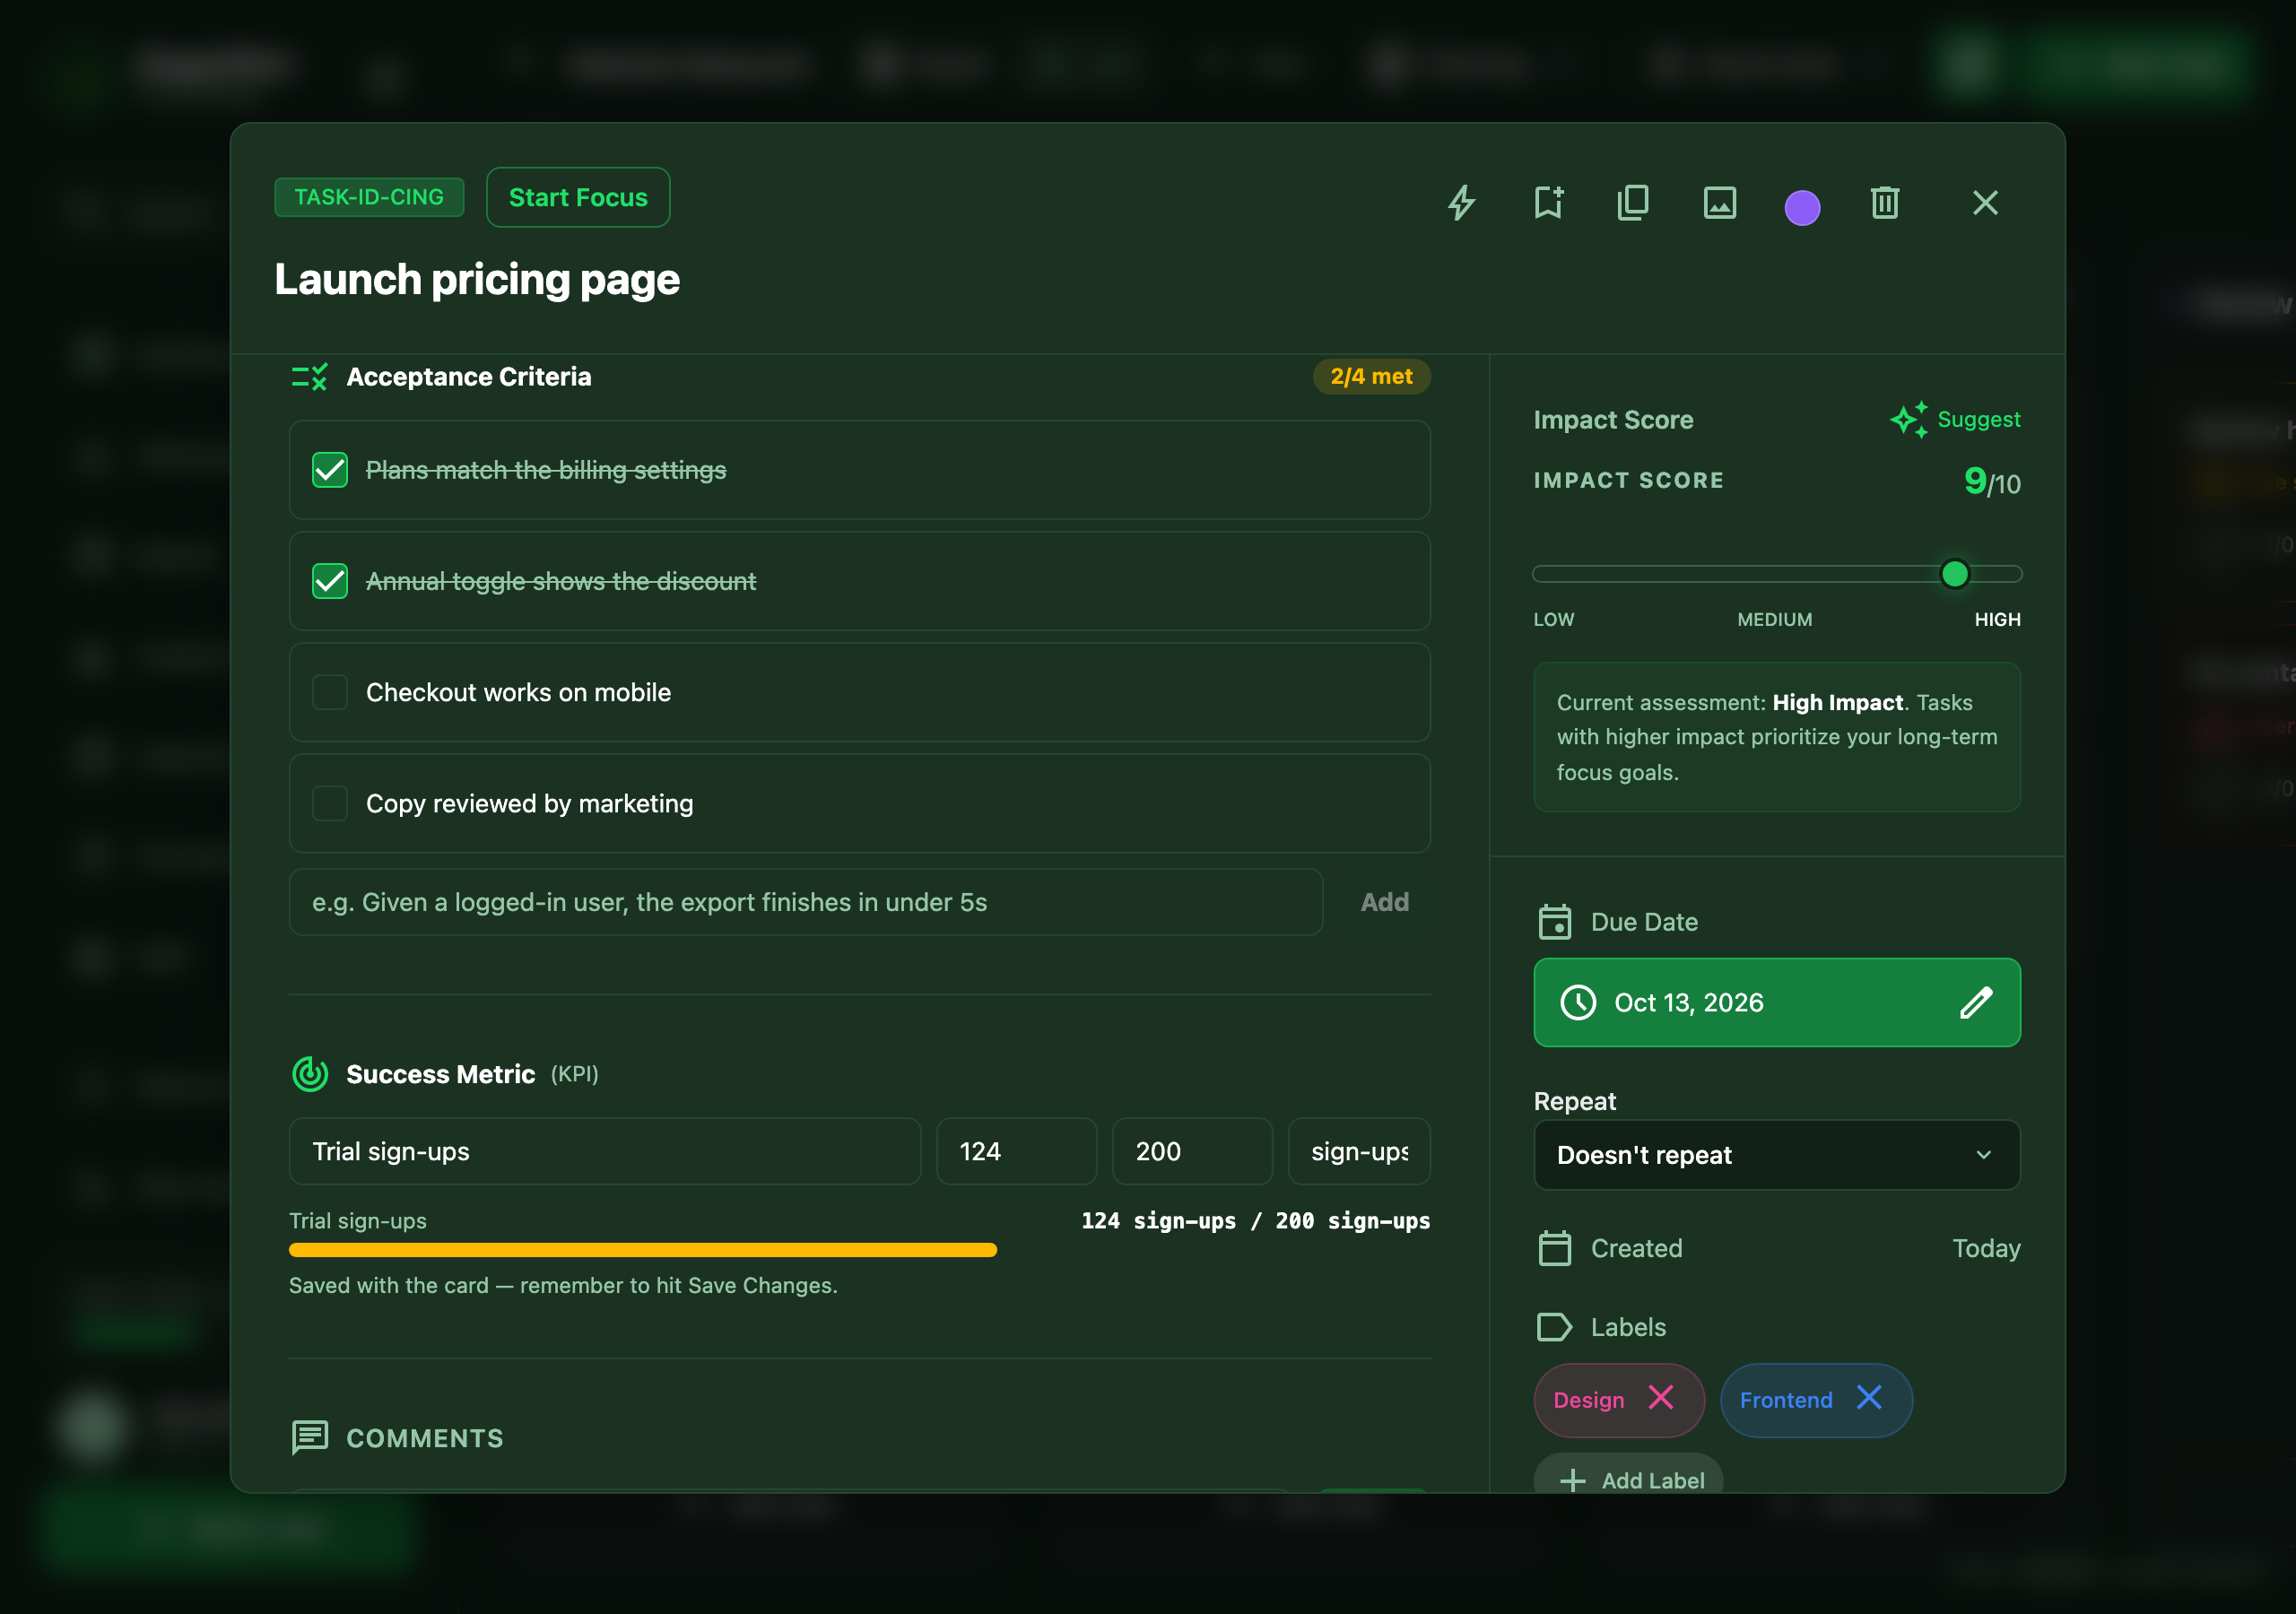
Task: Click the sign-ups unit field
Action: 1359,1151
